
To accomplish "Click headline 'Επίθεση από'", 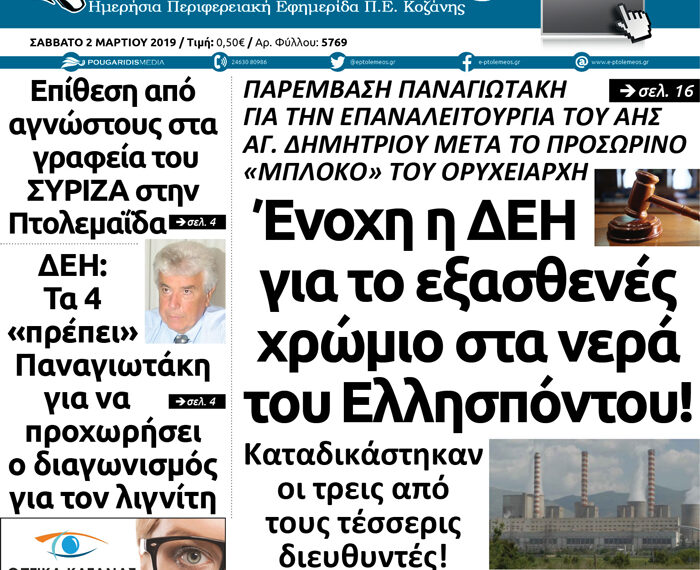I will [x=113, y=92].
